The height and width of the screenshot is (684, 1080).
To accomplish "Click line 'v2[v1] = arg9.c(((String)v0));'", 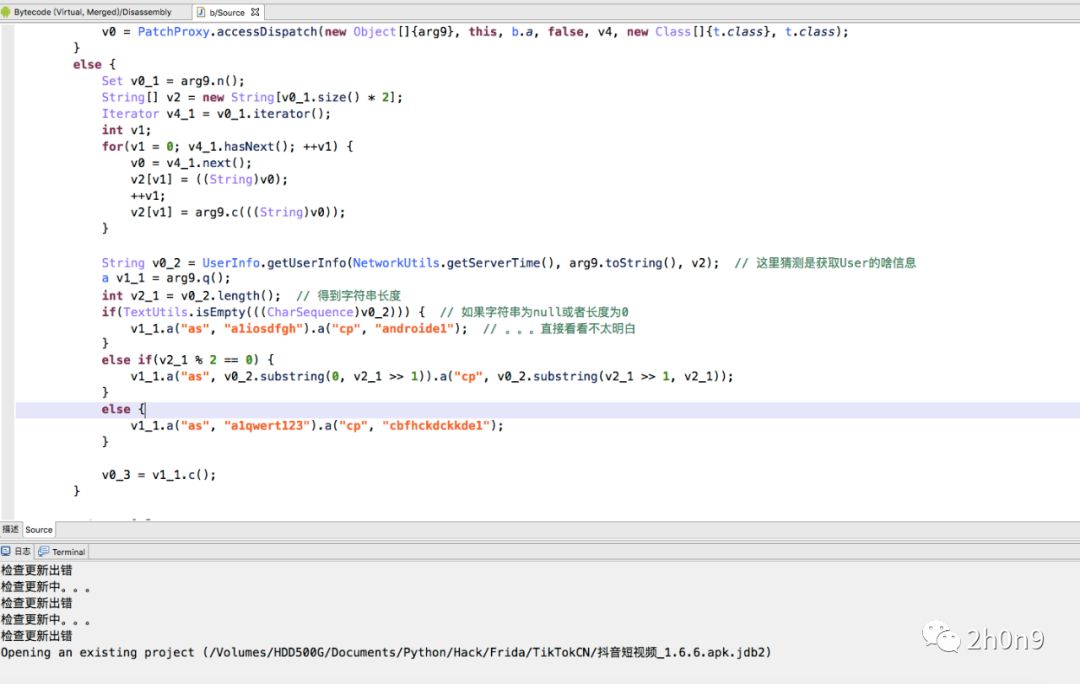I will pos(238,212).
